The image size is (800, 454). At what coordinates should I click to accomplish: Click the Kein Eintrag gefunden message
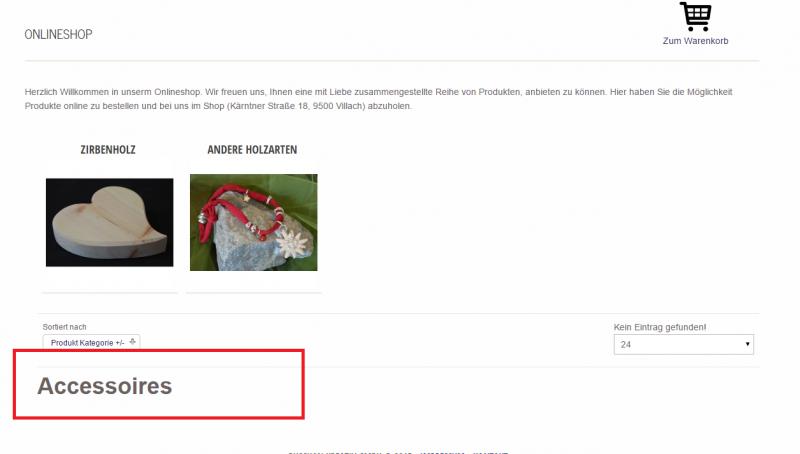click(x=660, y=327)
